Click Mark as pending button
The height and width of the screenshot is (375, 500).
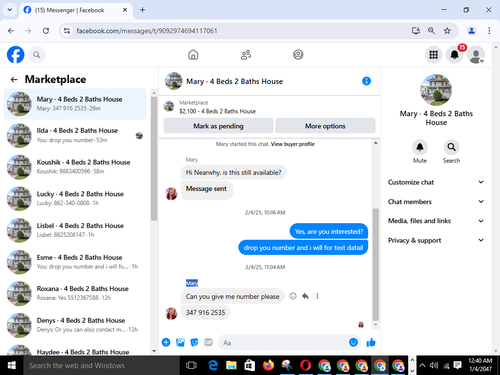(218, 126)
